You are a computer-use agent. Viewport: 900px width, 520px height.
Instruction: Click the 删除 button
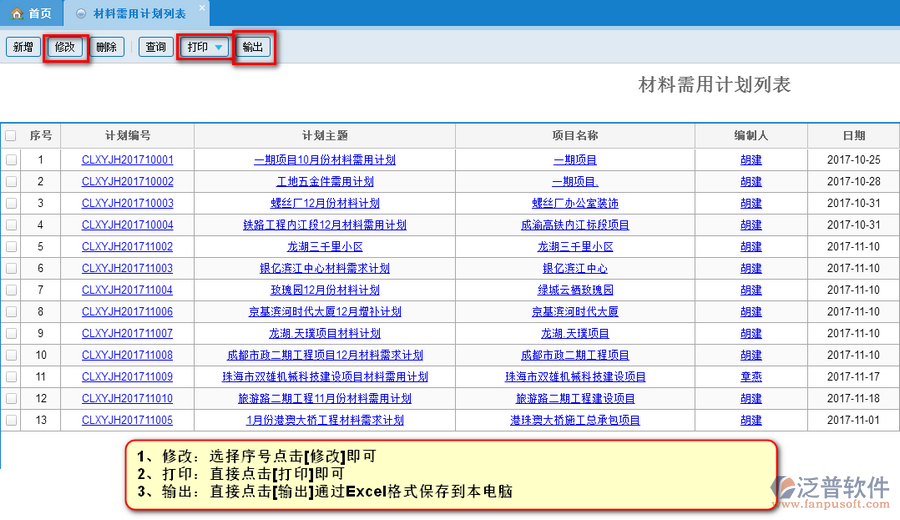coord(107,47)
